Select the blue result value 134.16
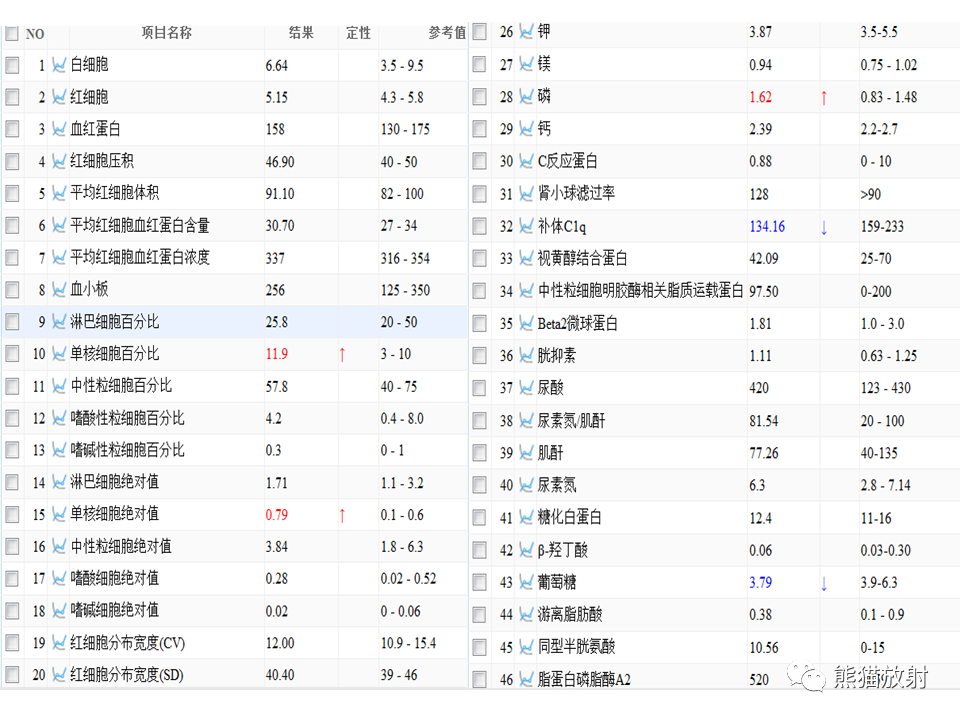The image size is (960, 720). point(767,227)
